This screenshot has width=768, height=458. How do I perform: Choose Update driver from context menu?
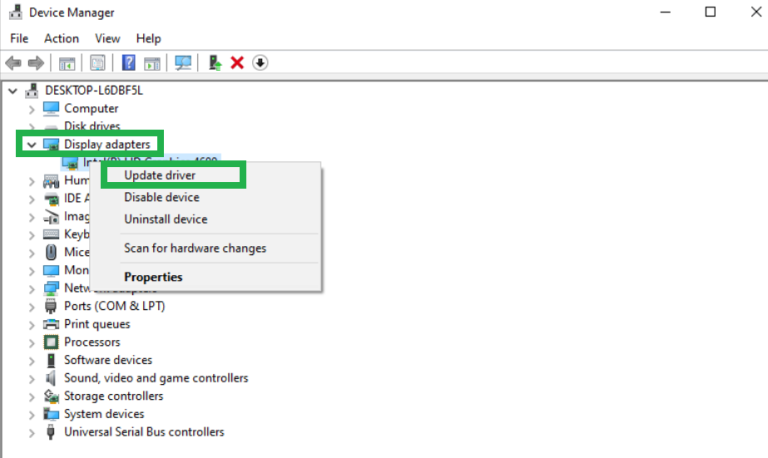click(160, 175)
